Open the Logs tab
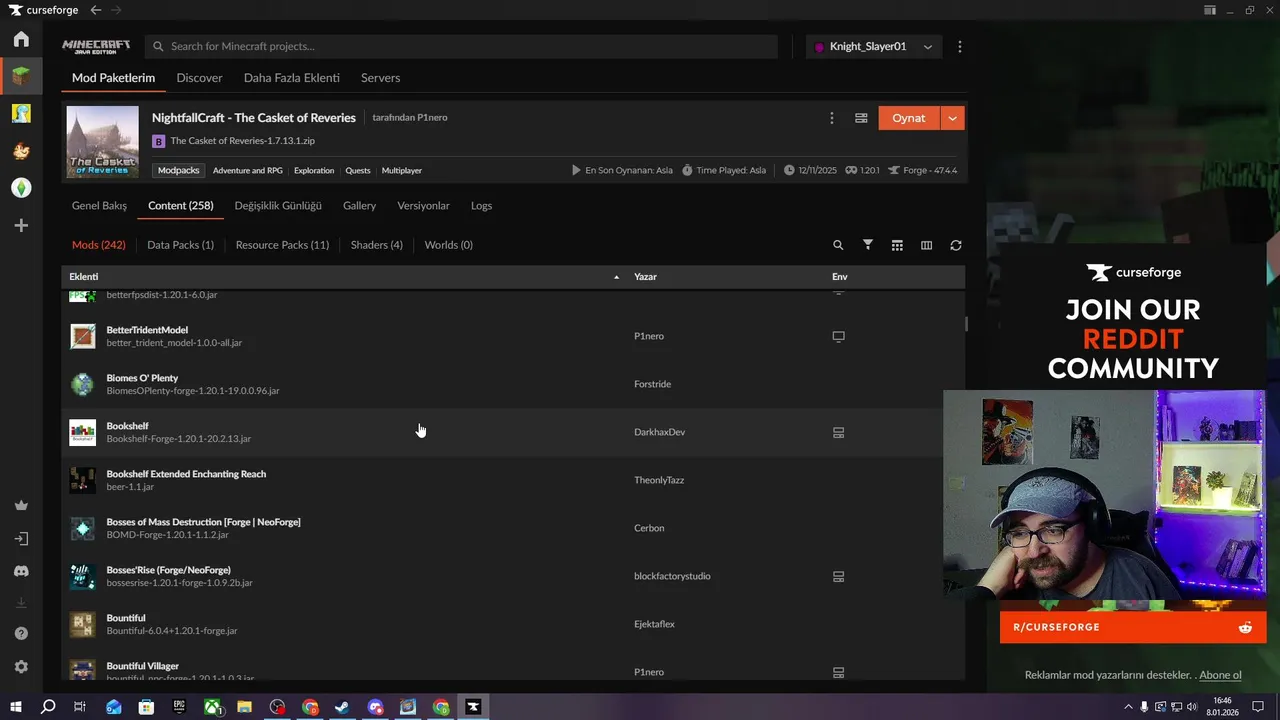This screenshot has width=1280, height=720. coord(481,206)
